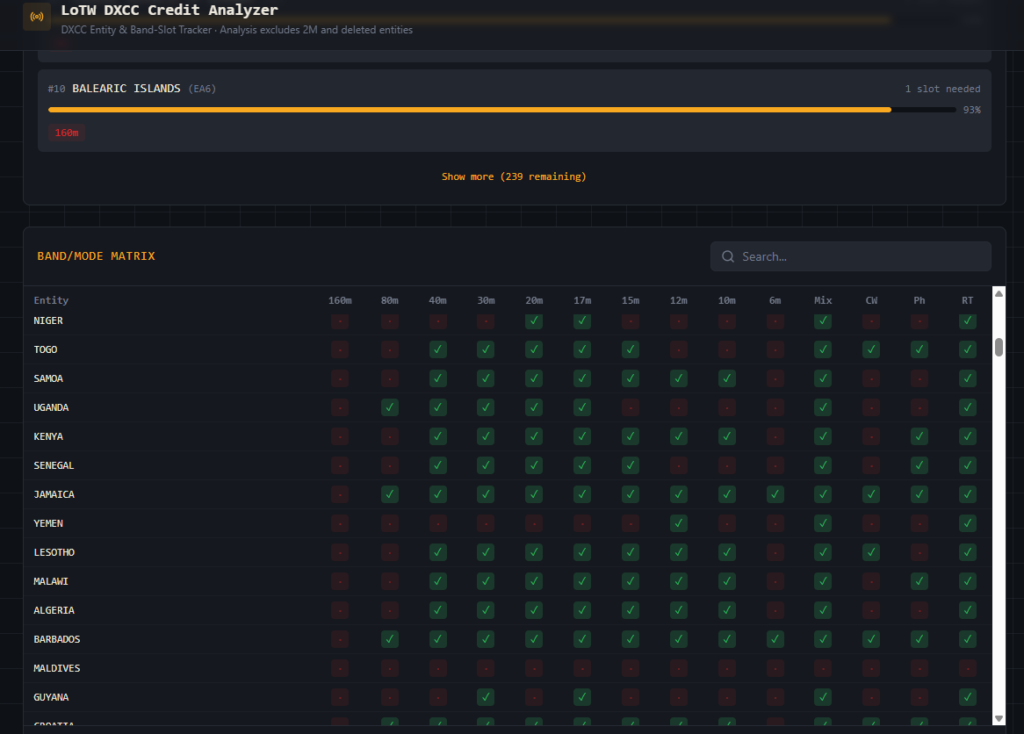Viewport: 1024px width, 734px height.
Task: Click the radio antenna app logo icon
Action: (37, 17)
